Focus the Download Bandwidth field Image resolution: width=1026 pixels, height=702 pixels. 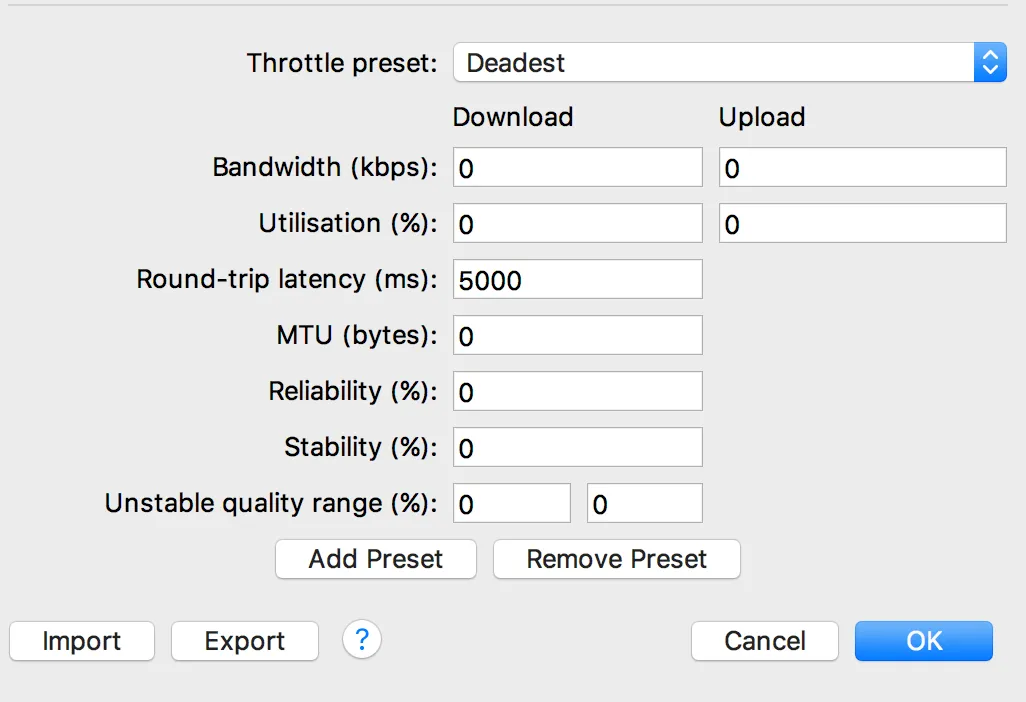[577, 168]
